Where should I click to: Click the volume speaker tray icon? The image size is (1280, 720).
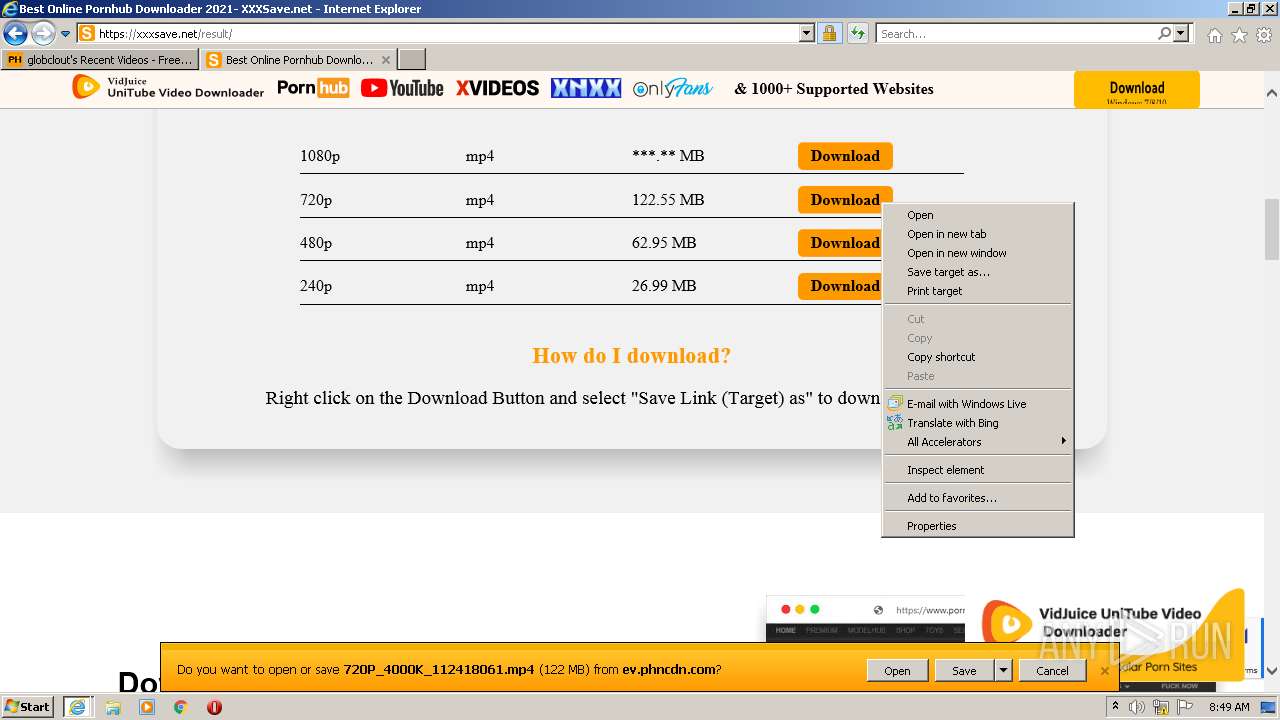[x=1137, y=707]
